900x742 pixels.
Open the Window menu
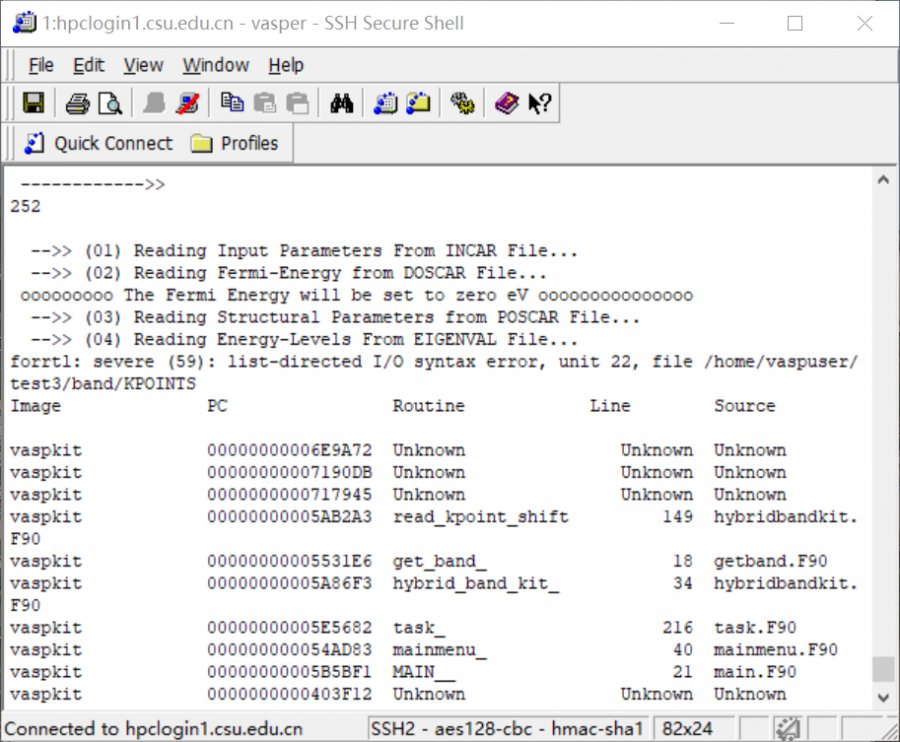216,65
